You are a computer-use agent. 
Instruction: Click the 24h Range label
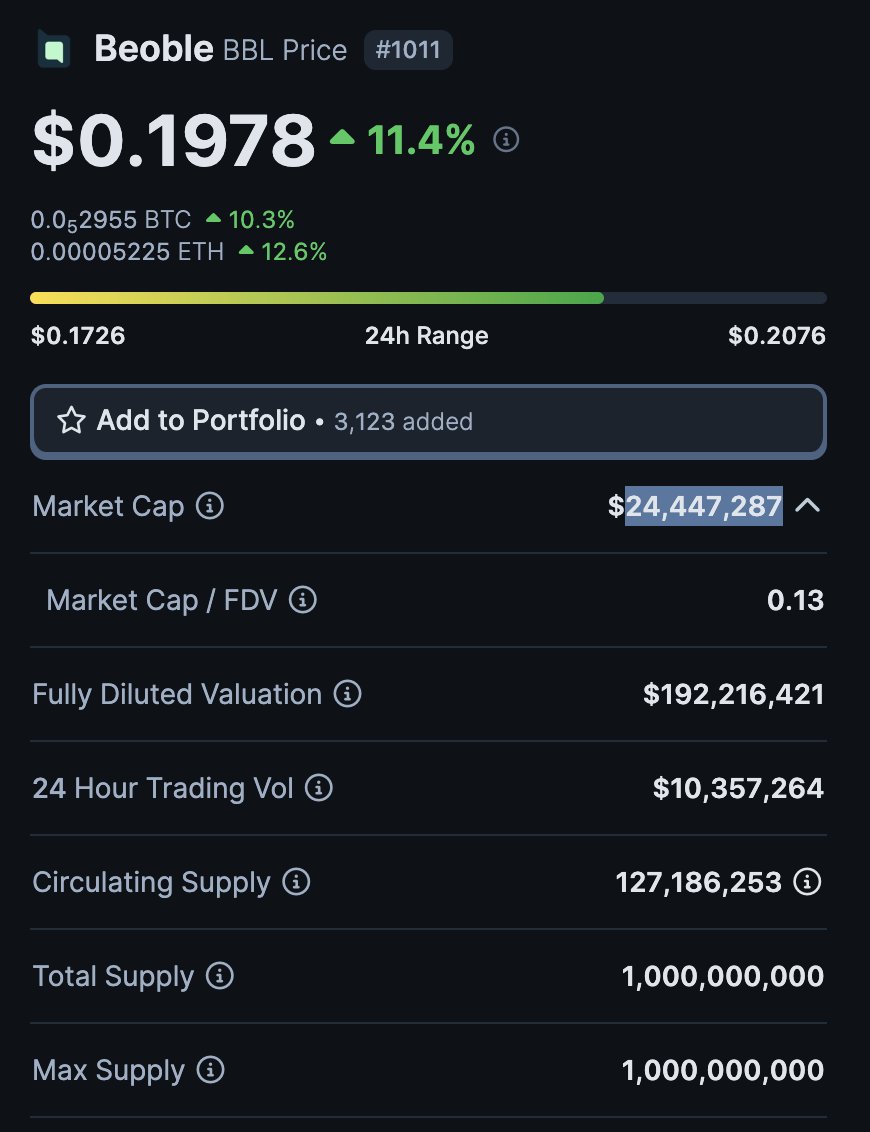(x=426, y=335)
